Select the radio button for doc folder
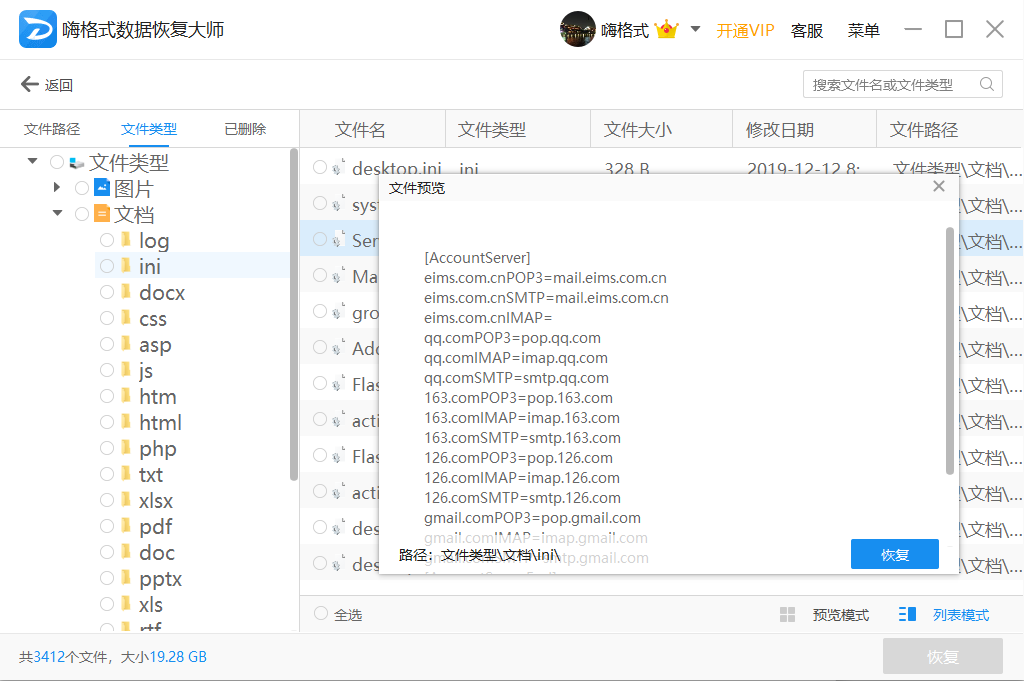 (106, 552)
